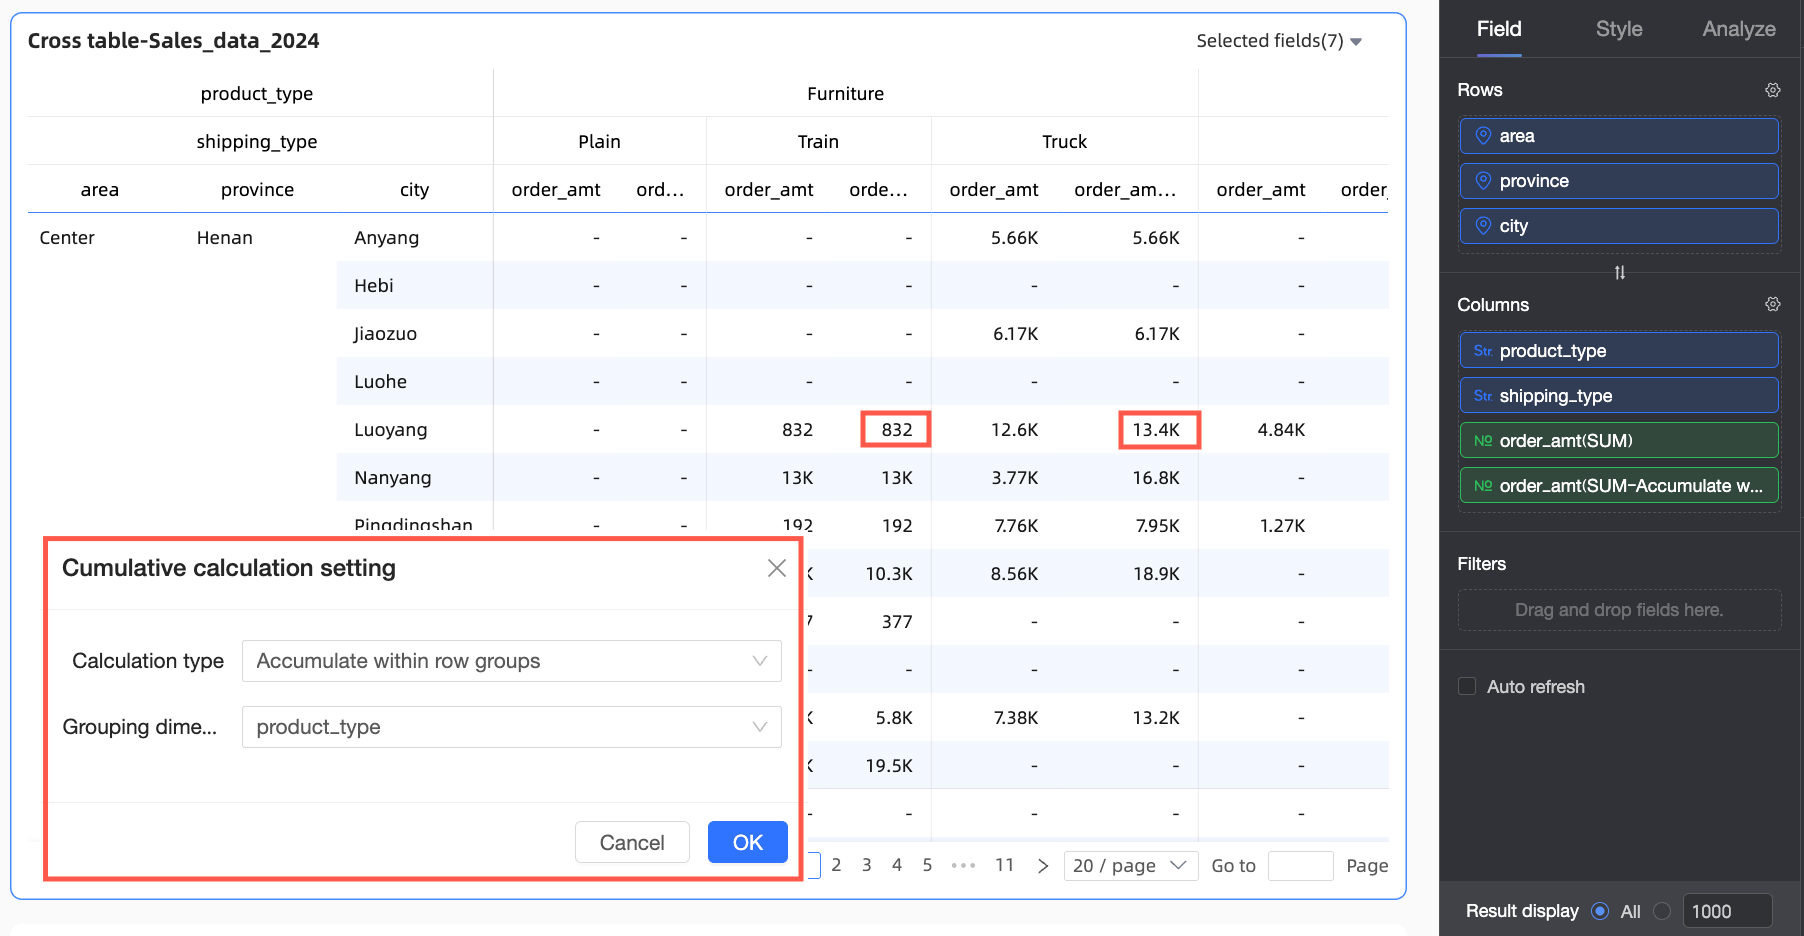Click the Cancel button in dialog
1804x936 pixels.
point(631,842)
